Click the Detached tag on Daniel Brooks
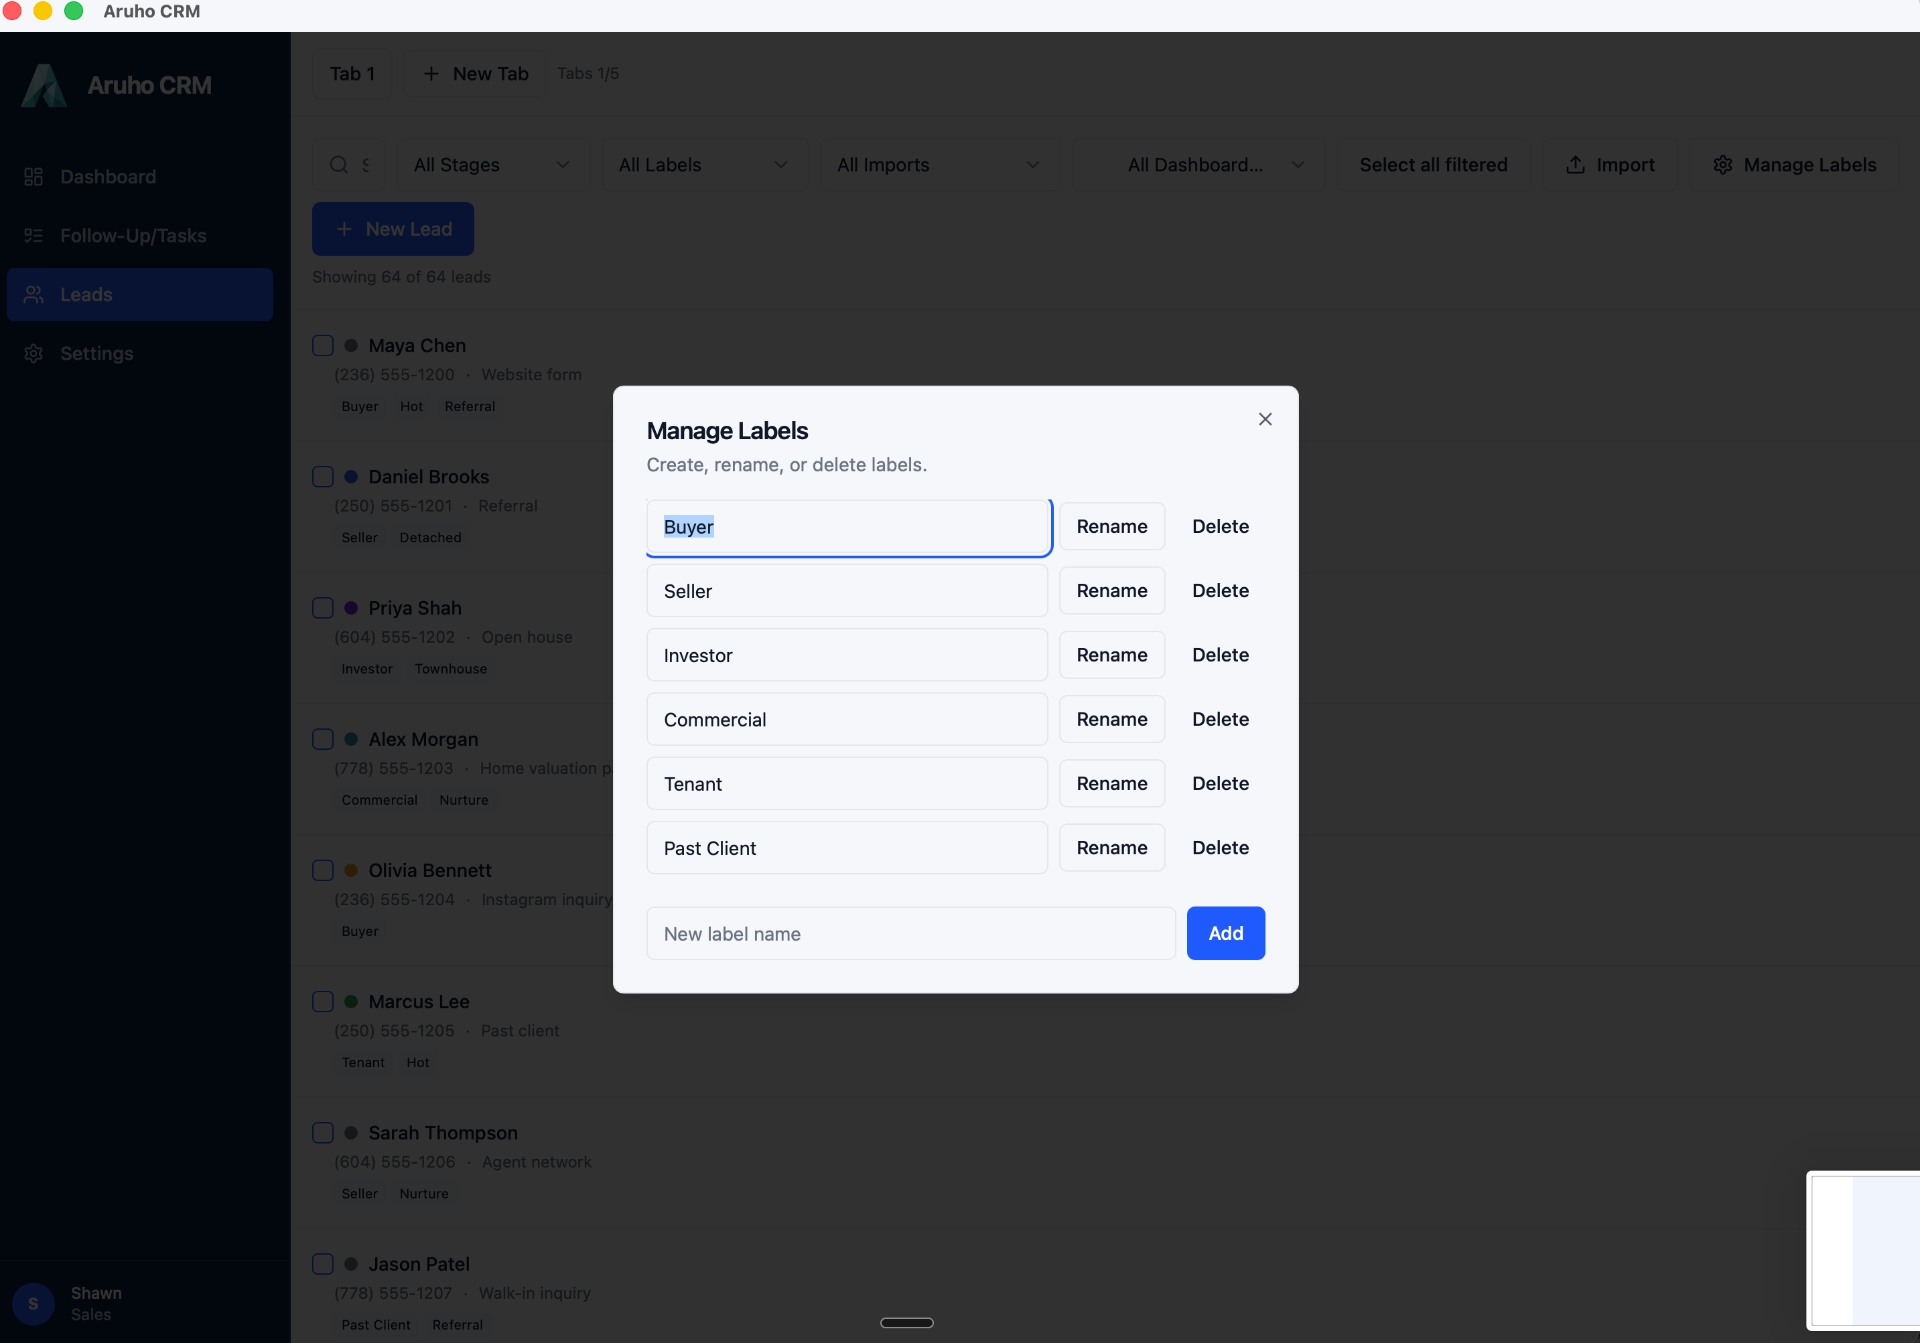This screenshot has width=1920, height=1343. coord(430,538)
